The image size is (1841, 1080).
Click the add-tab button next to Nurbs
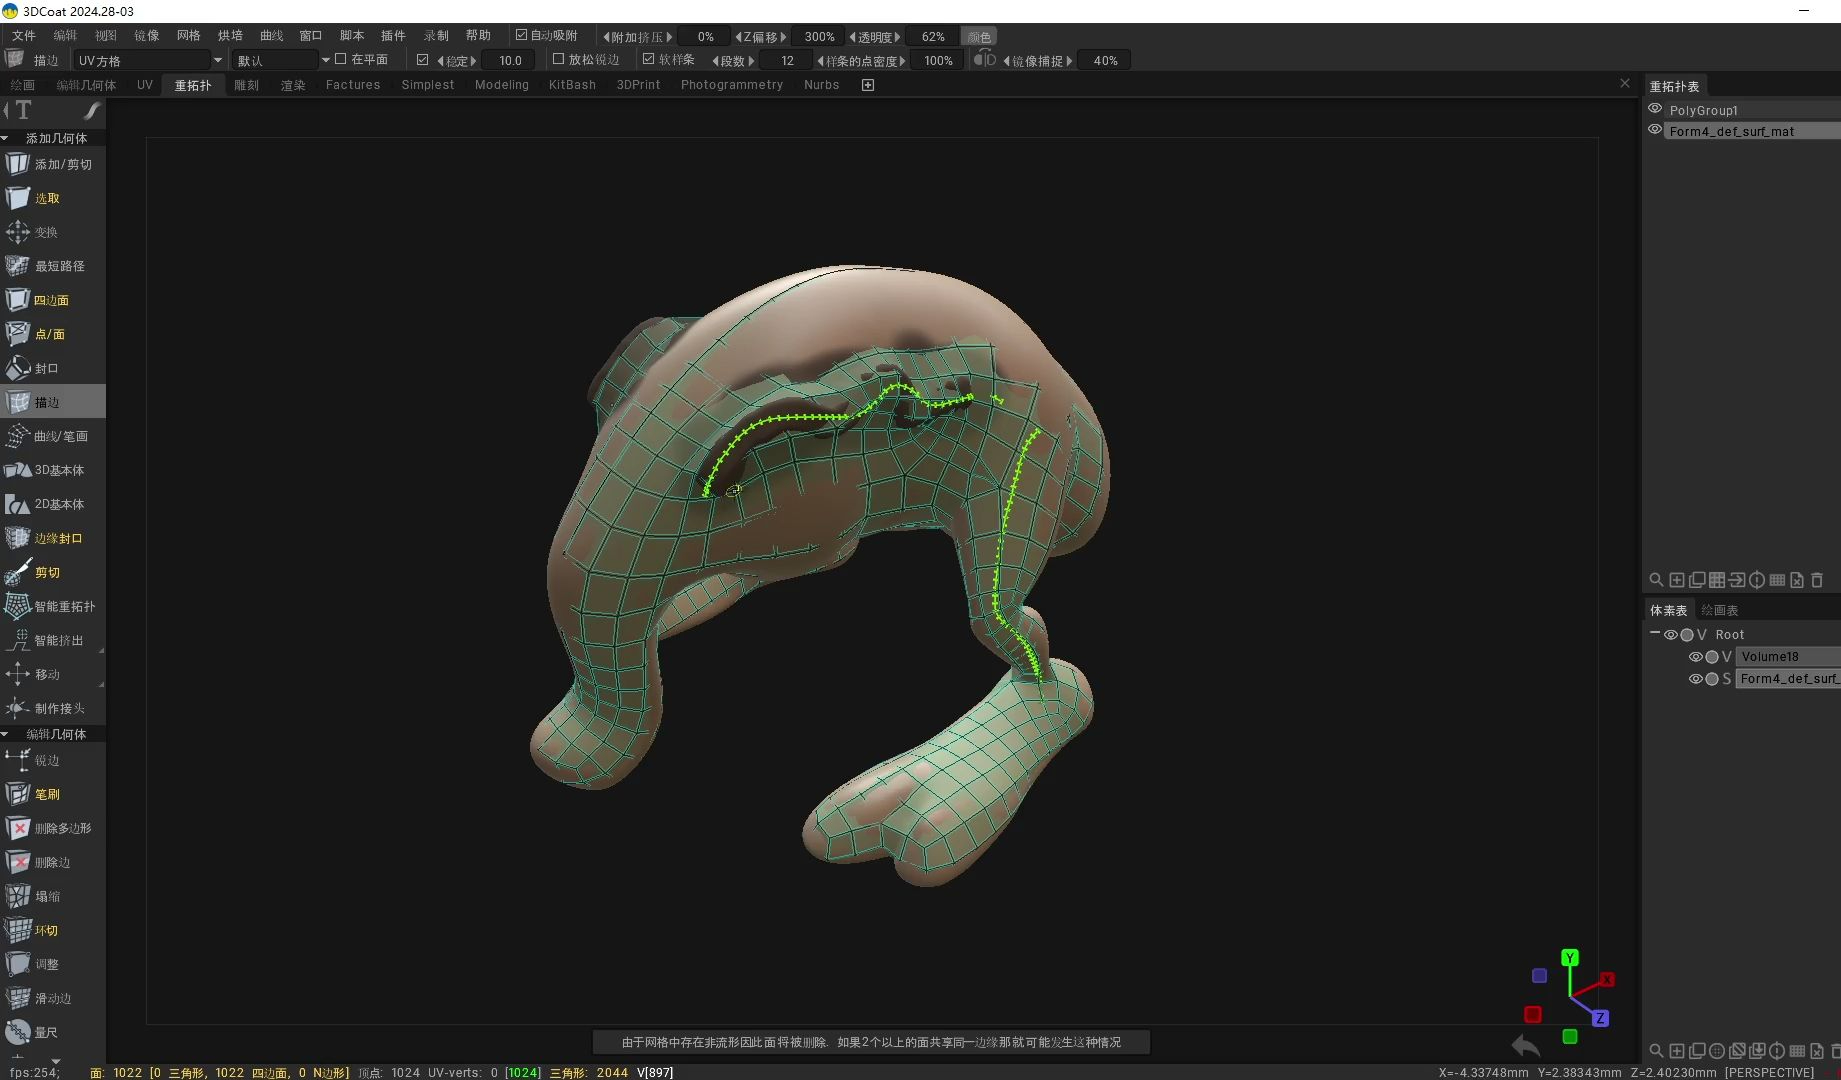pyautogui.click(x=867, y=84)
